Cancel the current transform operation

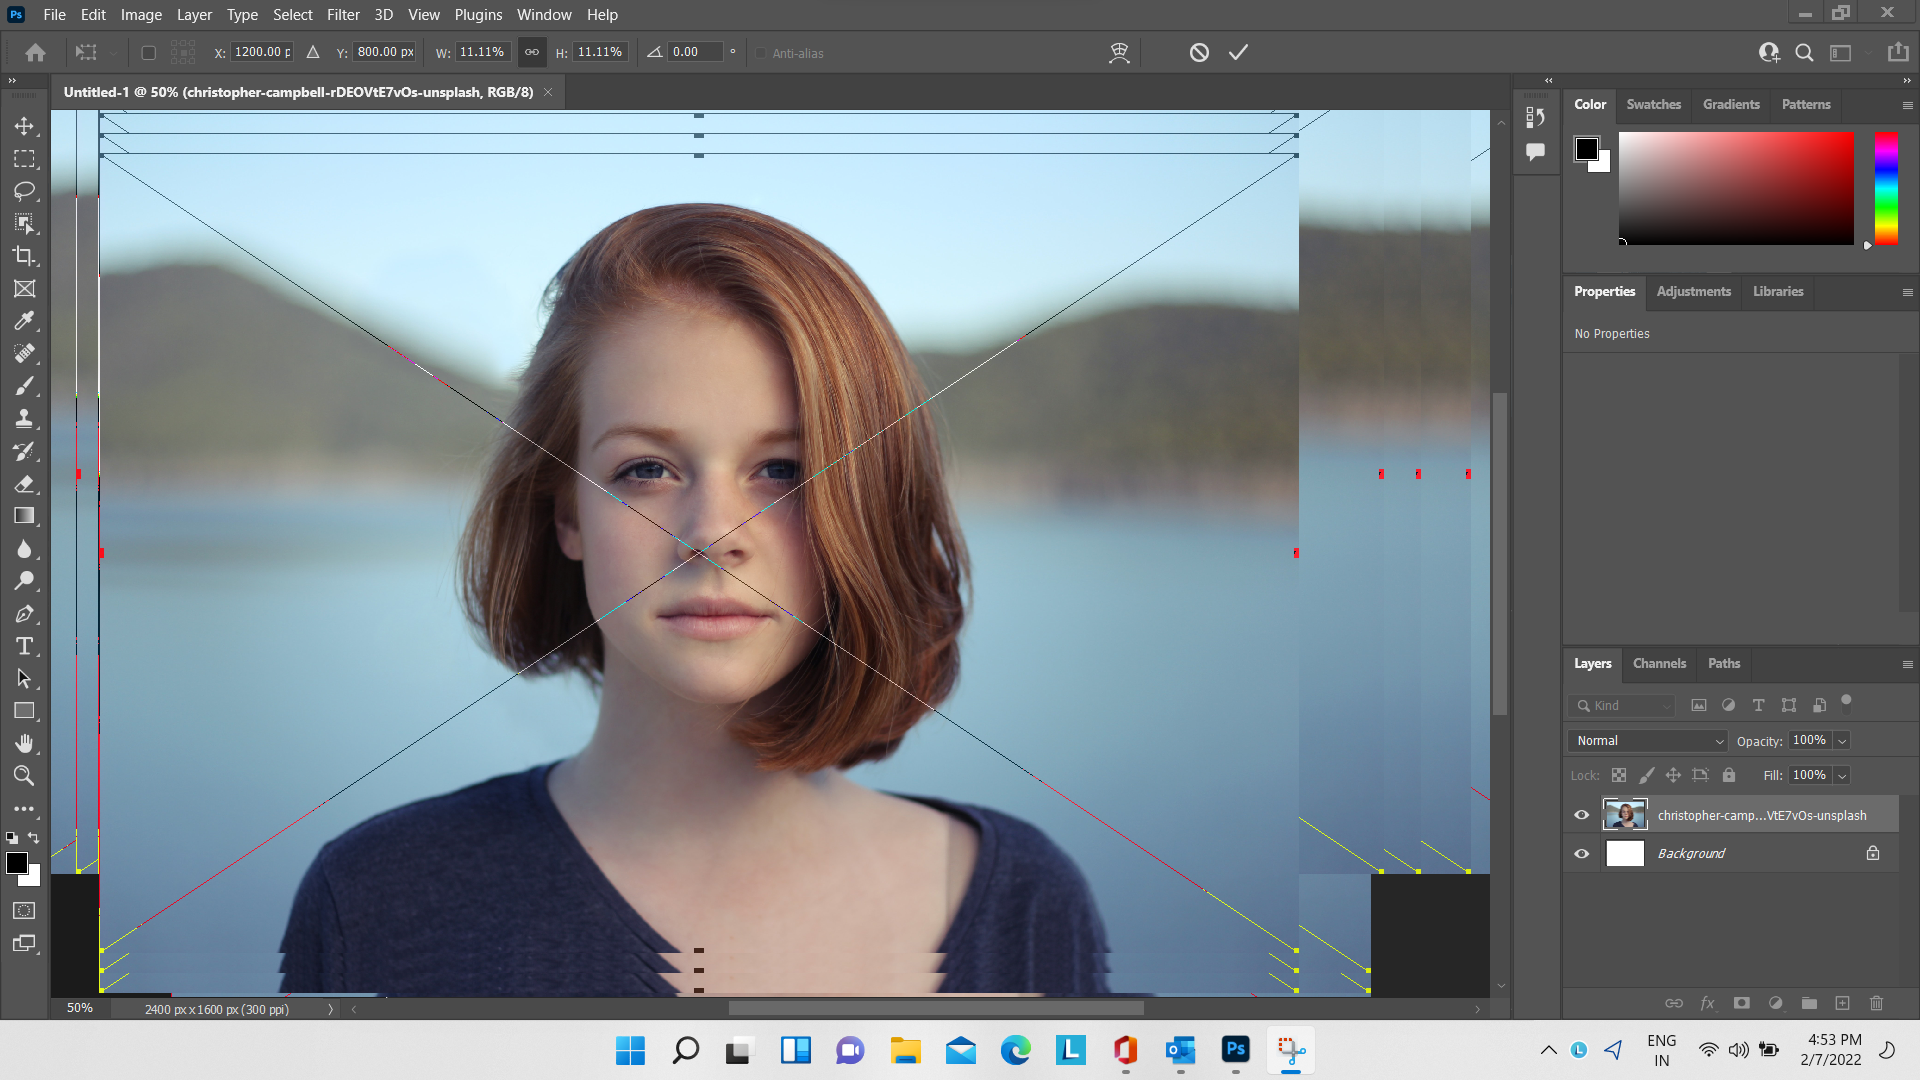click(x=1197, y=53)
